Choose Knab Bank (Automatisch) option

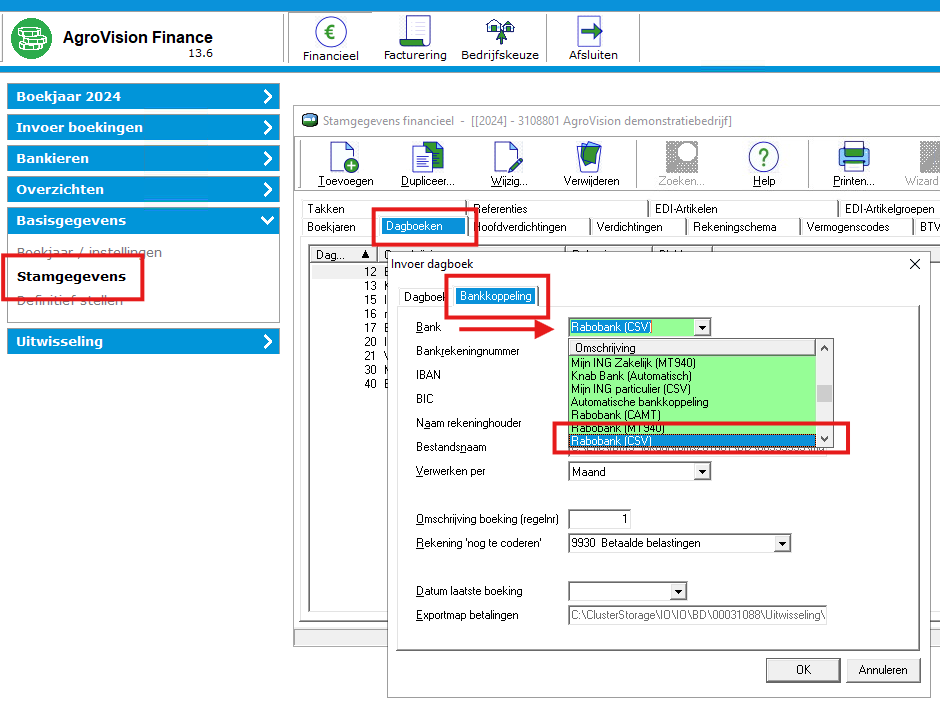[692, 376]
